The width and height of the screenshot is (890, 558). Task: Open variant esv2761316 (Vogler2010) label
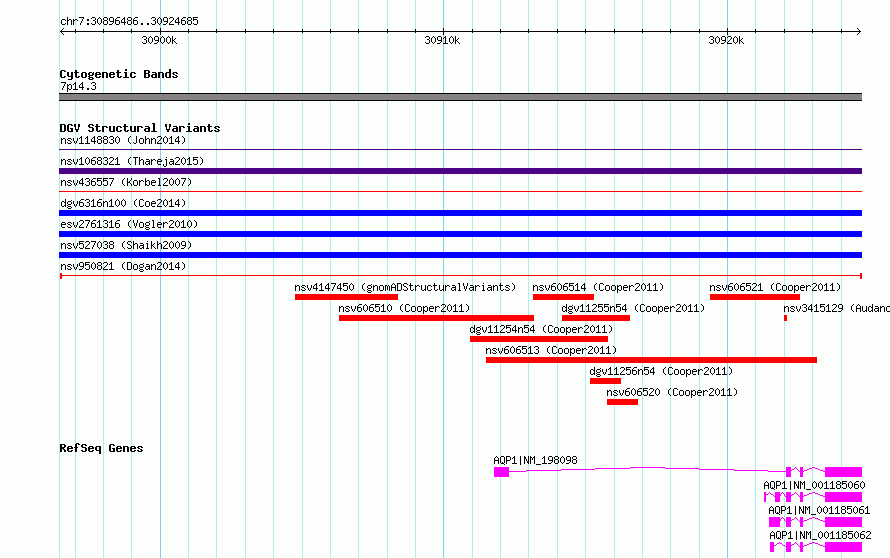129,224
